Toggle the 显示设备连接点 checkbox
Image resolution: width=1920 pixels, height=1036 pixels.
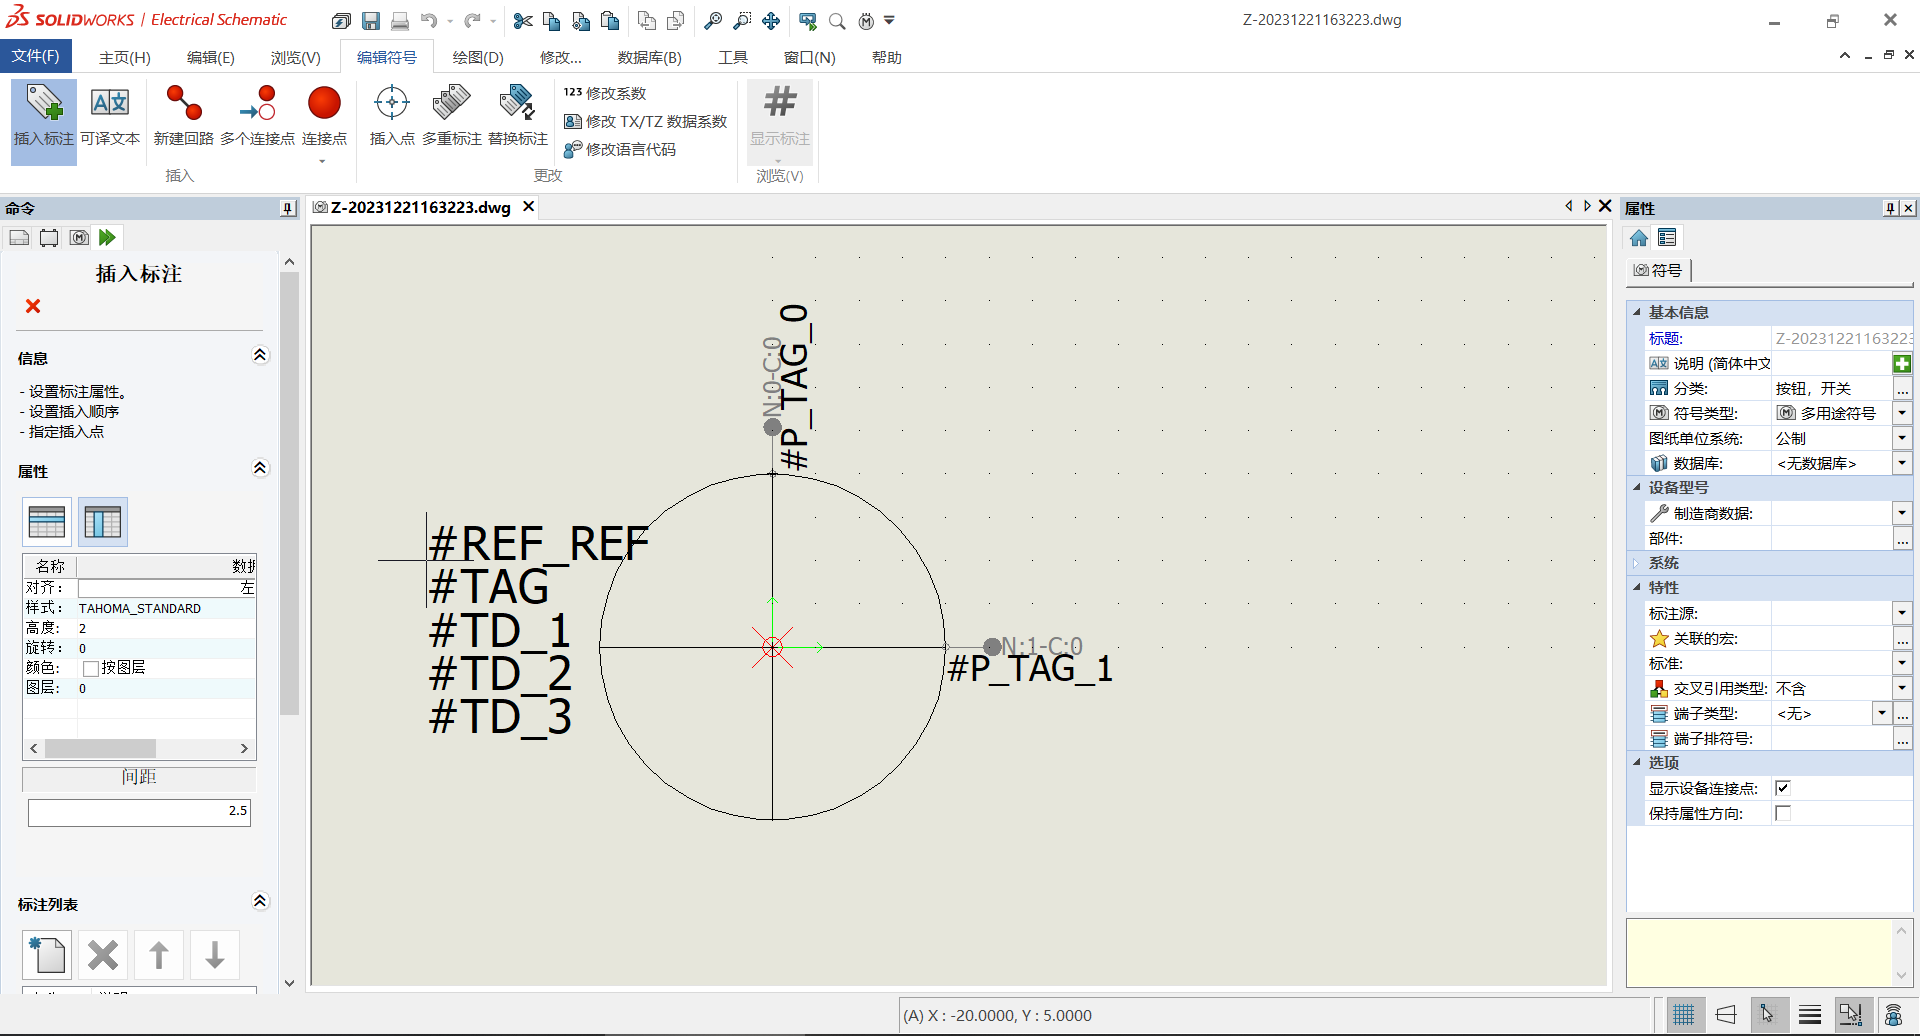[1783, 788]
